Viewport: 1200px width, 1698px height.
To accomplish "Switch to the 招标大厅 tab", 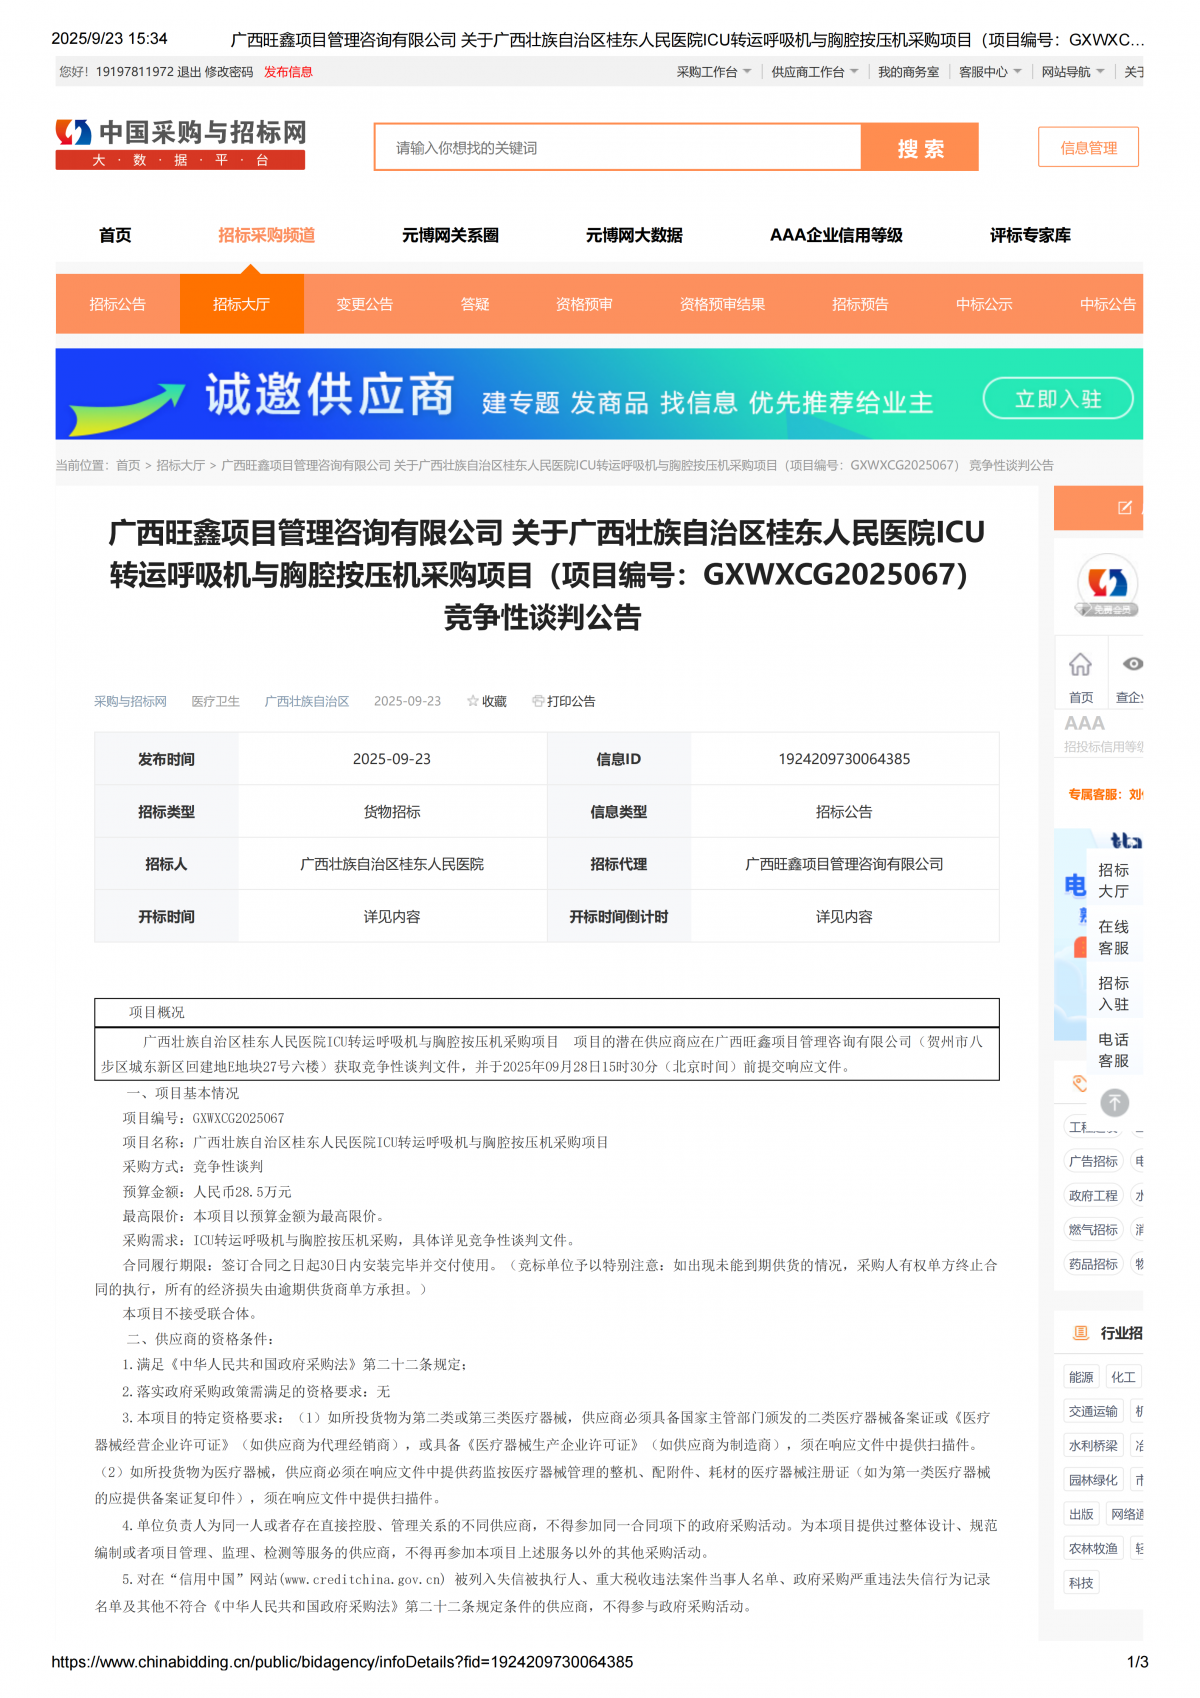I will click(x=241, y=304).
